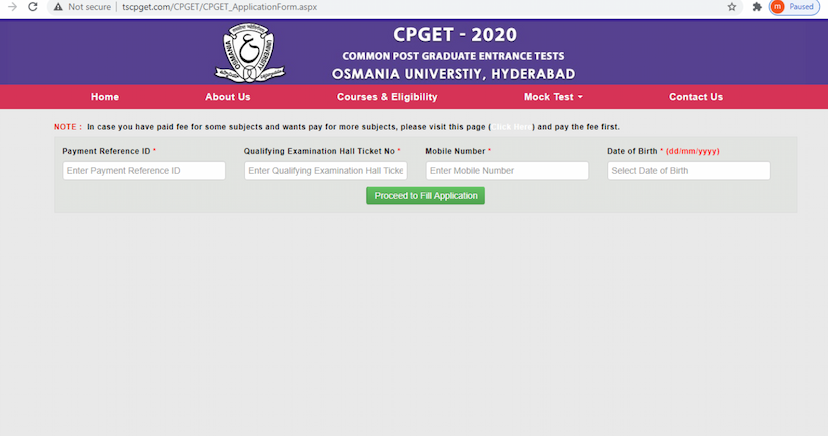The height and width of the screenshot is (436, 828).
Task: Focus Qualifying Examination Hall Ticket field
Action: click(326, 170)
